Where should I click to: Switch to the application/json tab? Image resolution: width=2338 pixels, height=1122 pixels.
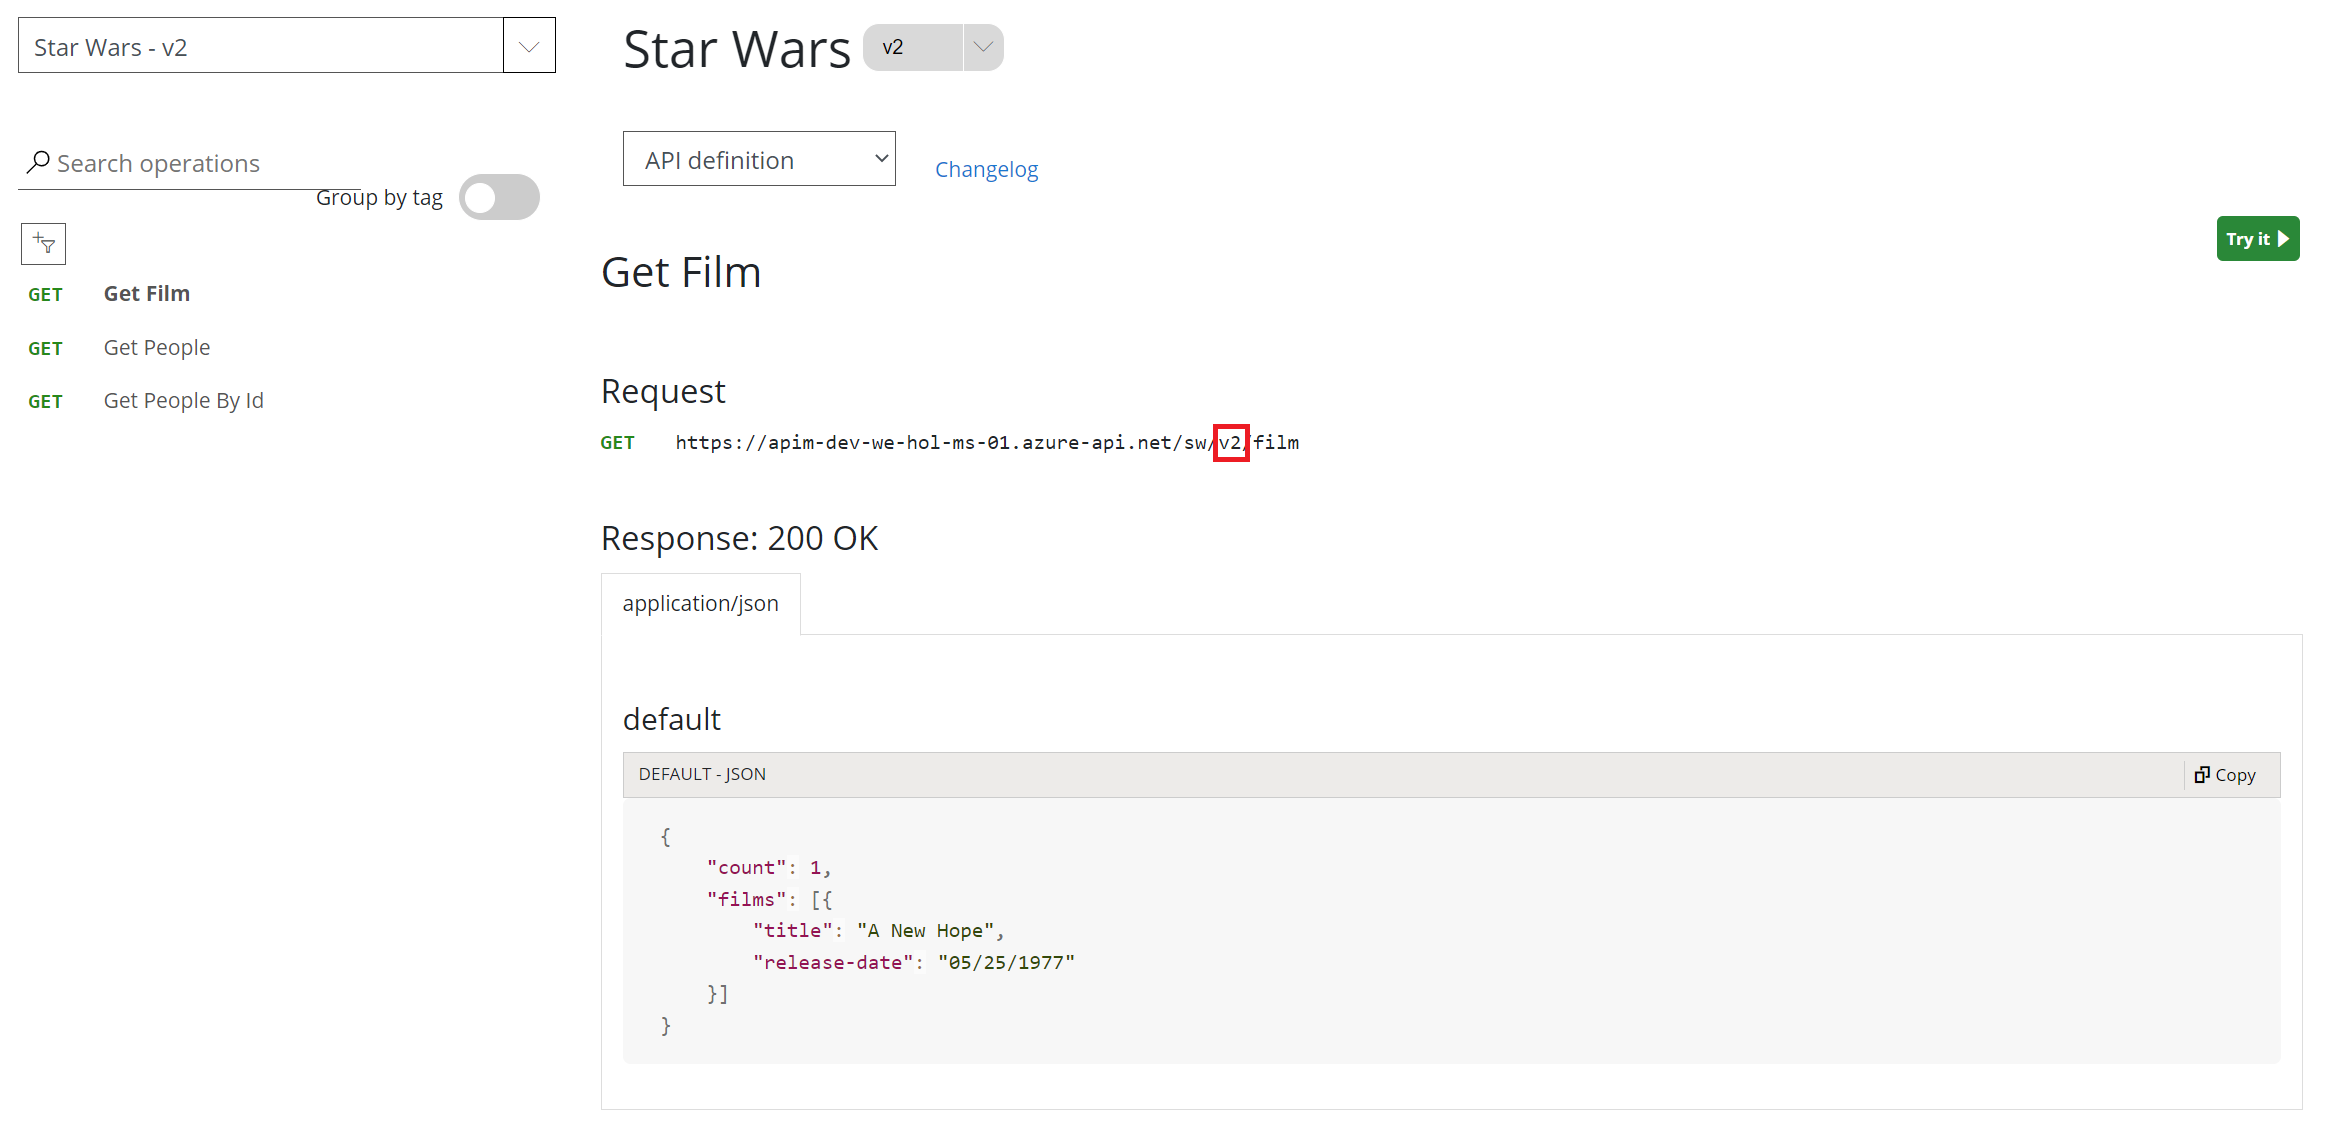(700, 604)
